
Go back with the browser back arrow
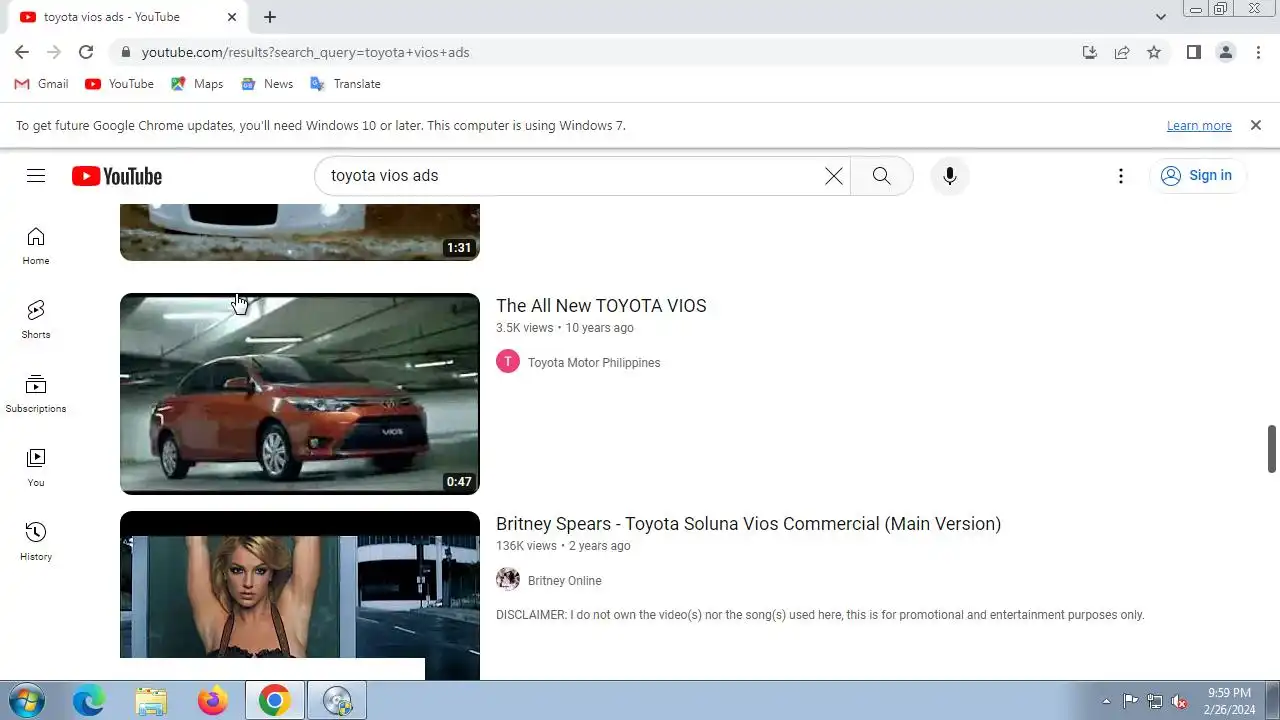pyautogui.click(x=22, y=52)
